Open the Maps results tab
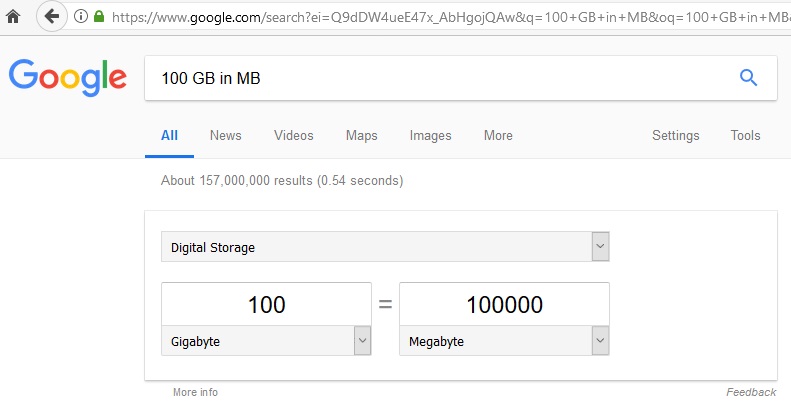The image size is (791, 405). coord(361,135)
